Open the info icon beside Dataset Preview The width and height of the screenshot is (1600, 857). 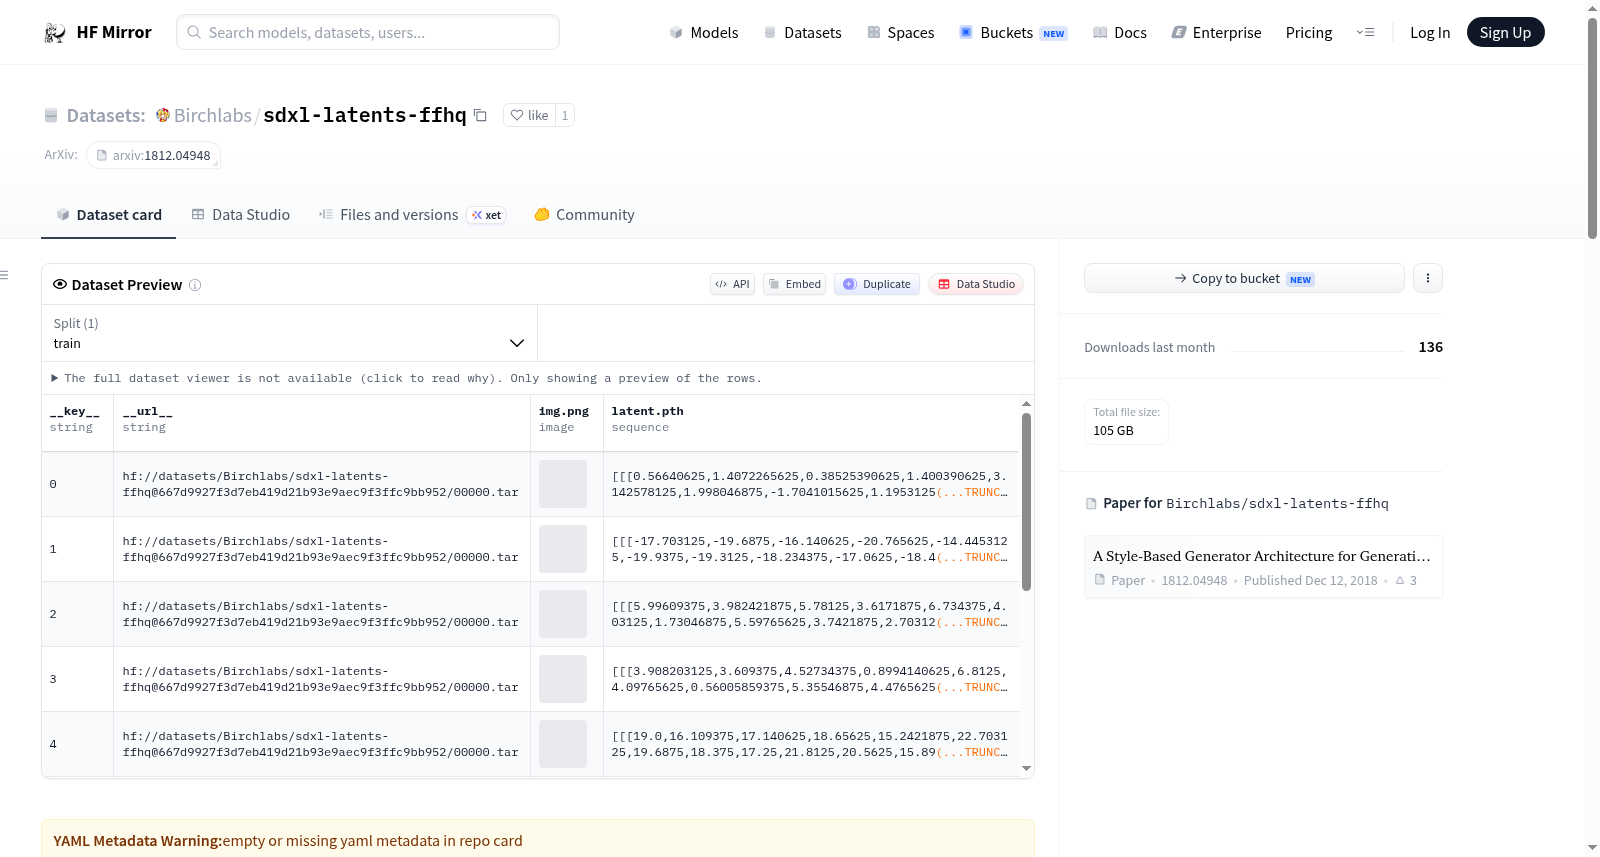tap(195, 285)
